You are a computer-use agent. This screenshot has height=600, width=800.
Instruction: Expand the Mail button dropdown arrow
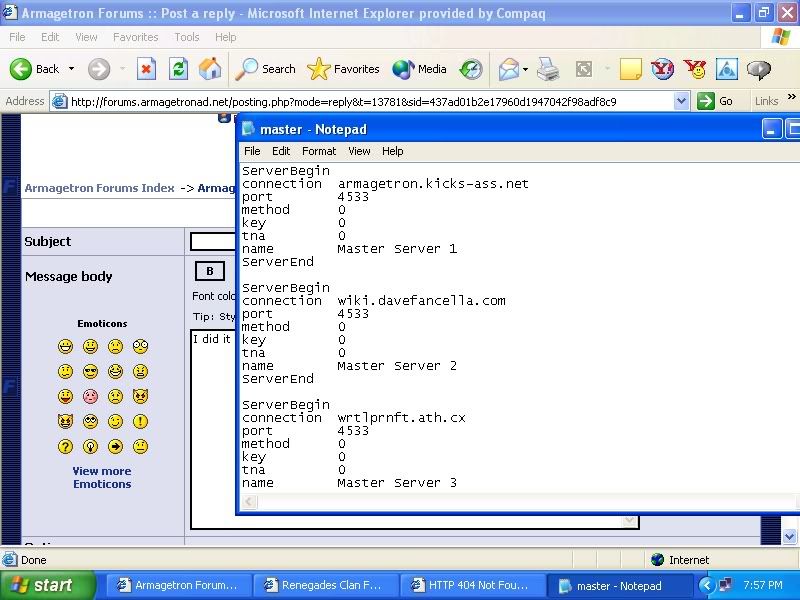[525, 69]
